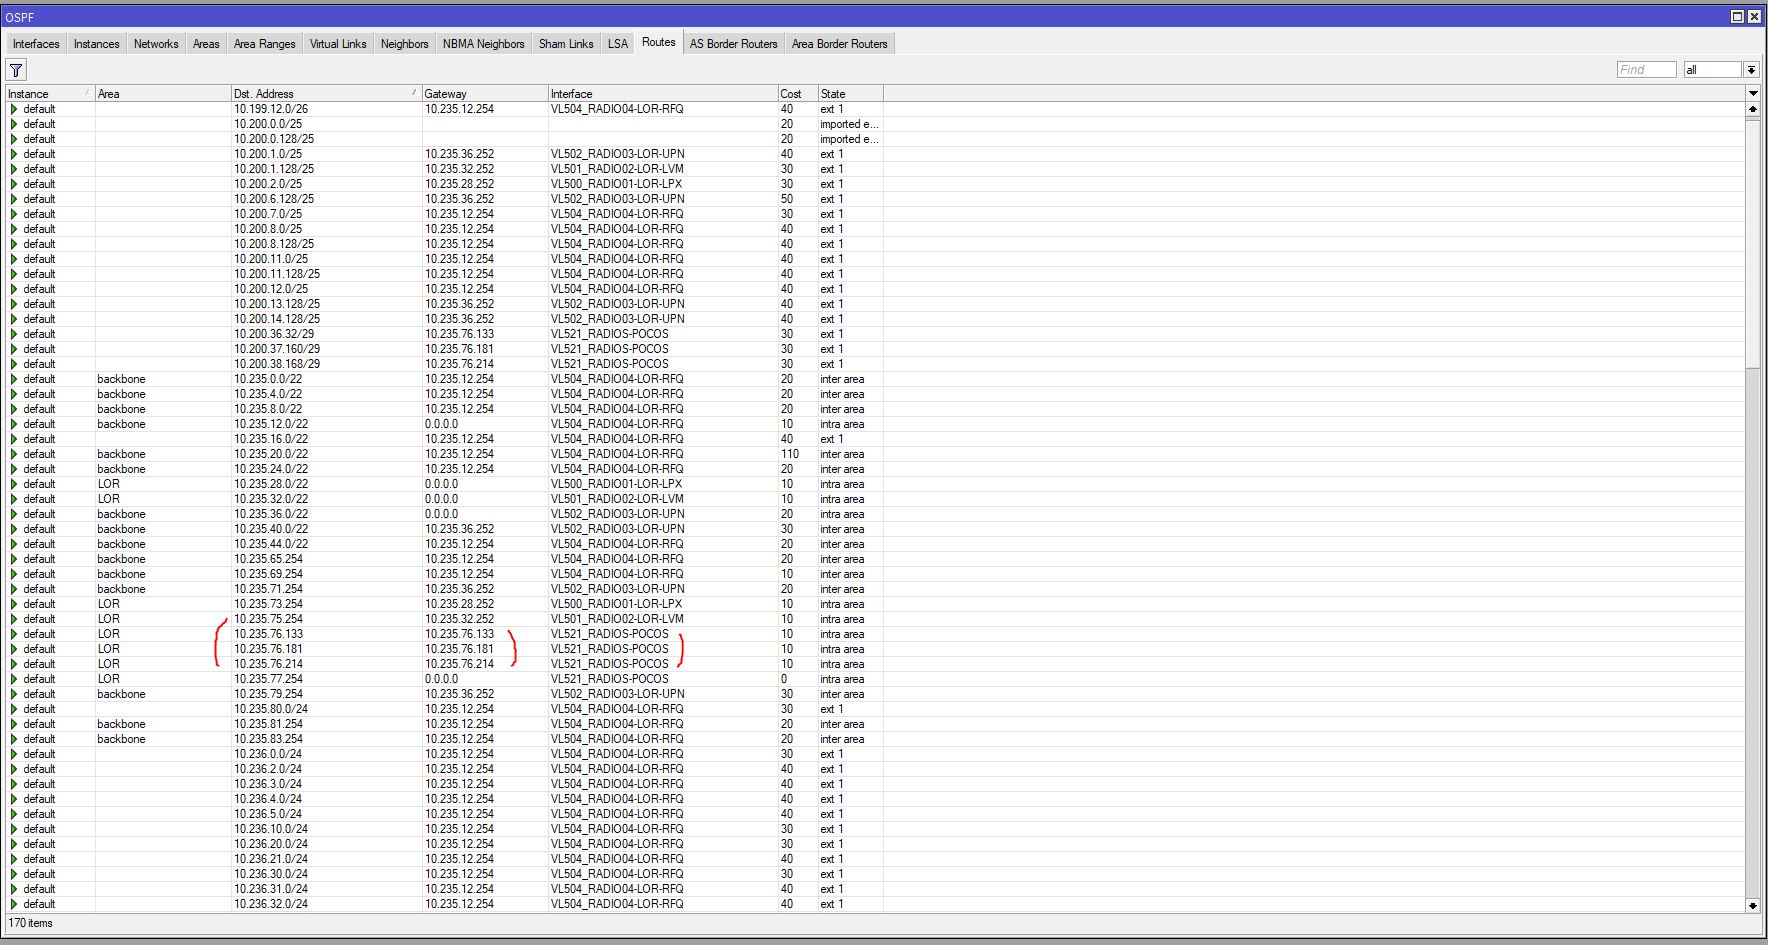Image resolution: width=1768 pixels, height=945 pixels.
Task: Click interface VL500_RADIO01-LOR-LPX for 10.235.28.0/22
Action: click(x=616, y=484)
